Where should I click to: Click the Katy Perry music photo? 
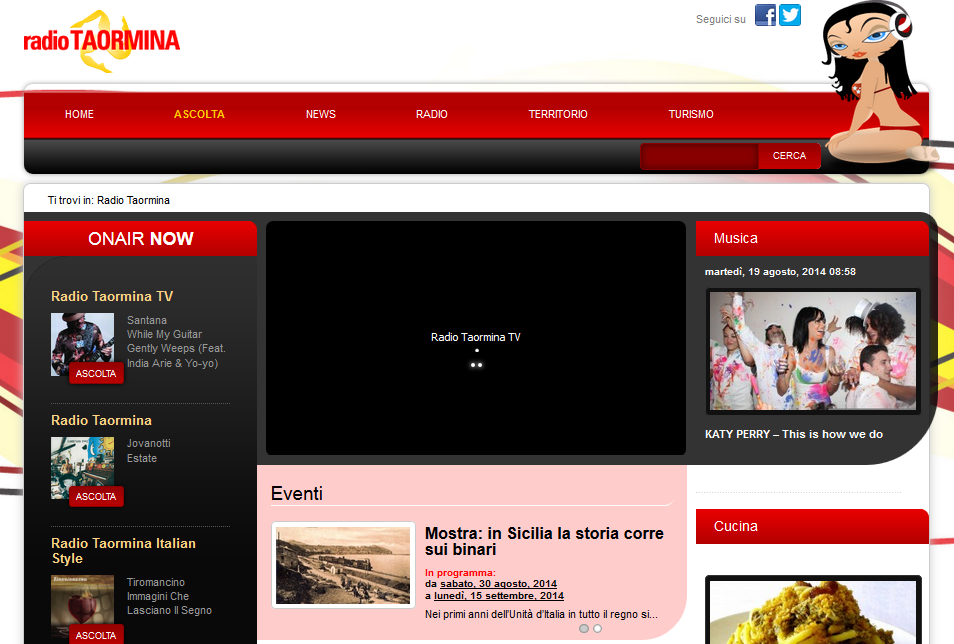coord(812,351)
